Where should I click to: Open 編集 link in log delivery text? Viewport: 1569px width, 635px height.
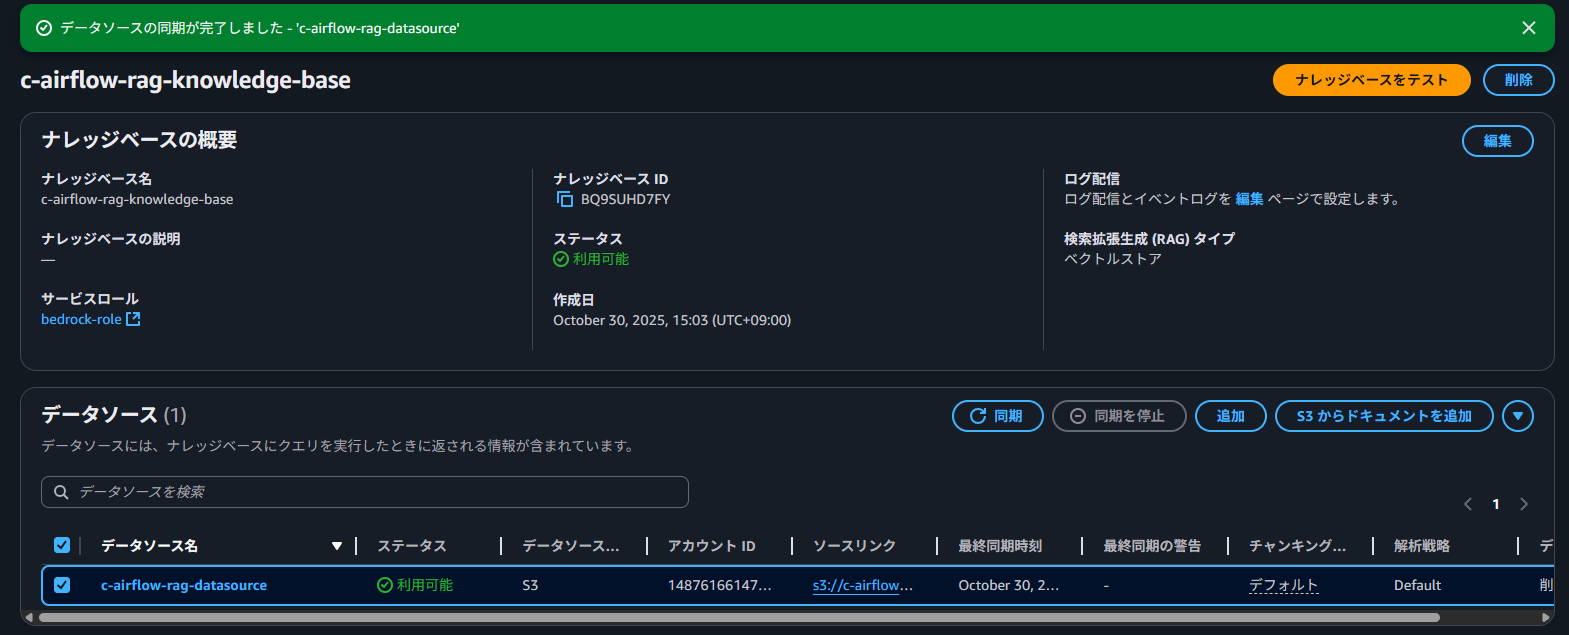coord(1250,199)
